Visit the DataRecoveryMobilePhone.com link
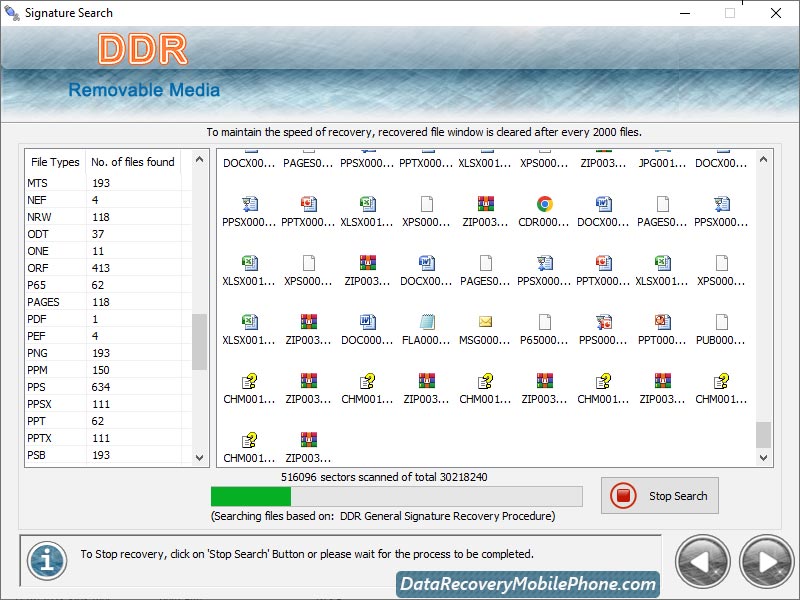 click(531, 584)
